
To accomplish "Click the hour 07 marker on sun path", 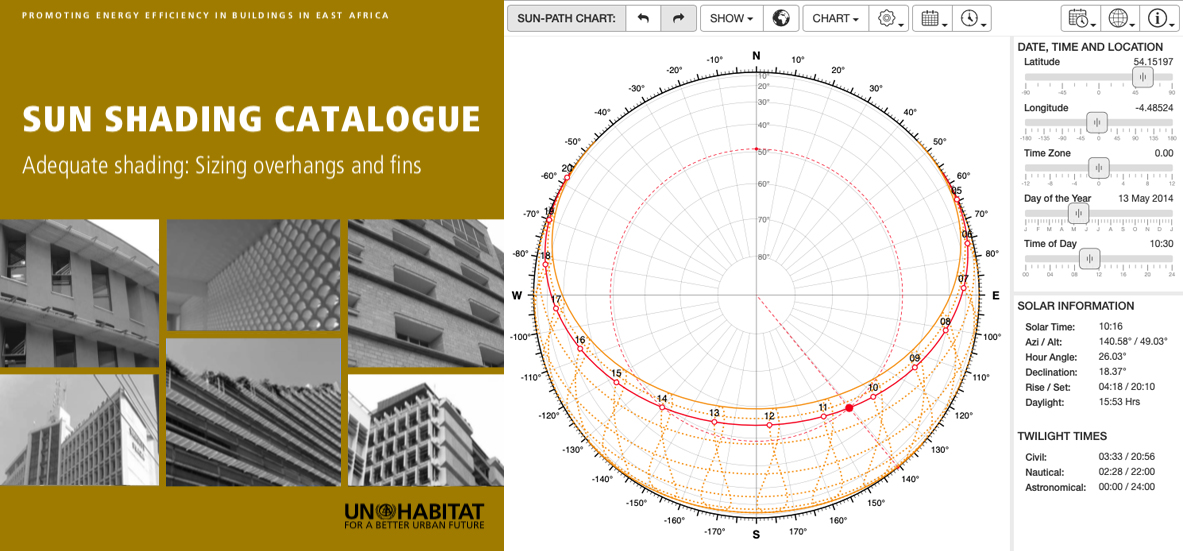I will pyautogui.click(x=963, y=288).
